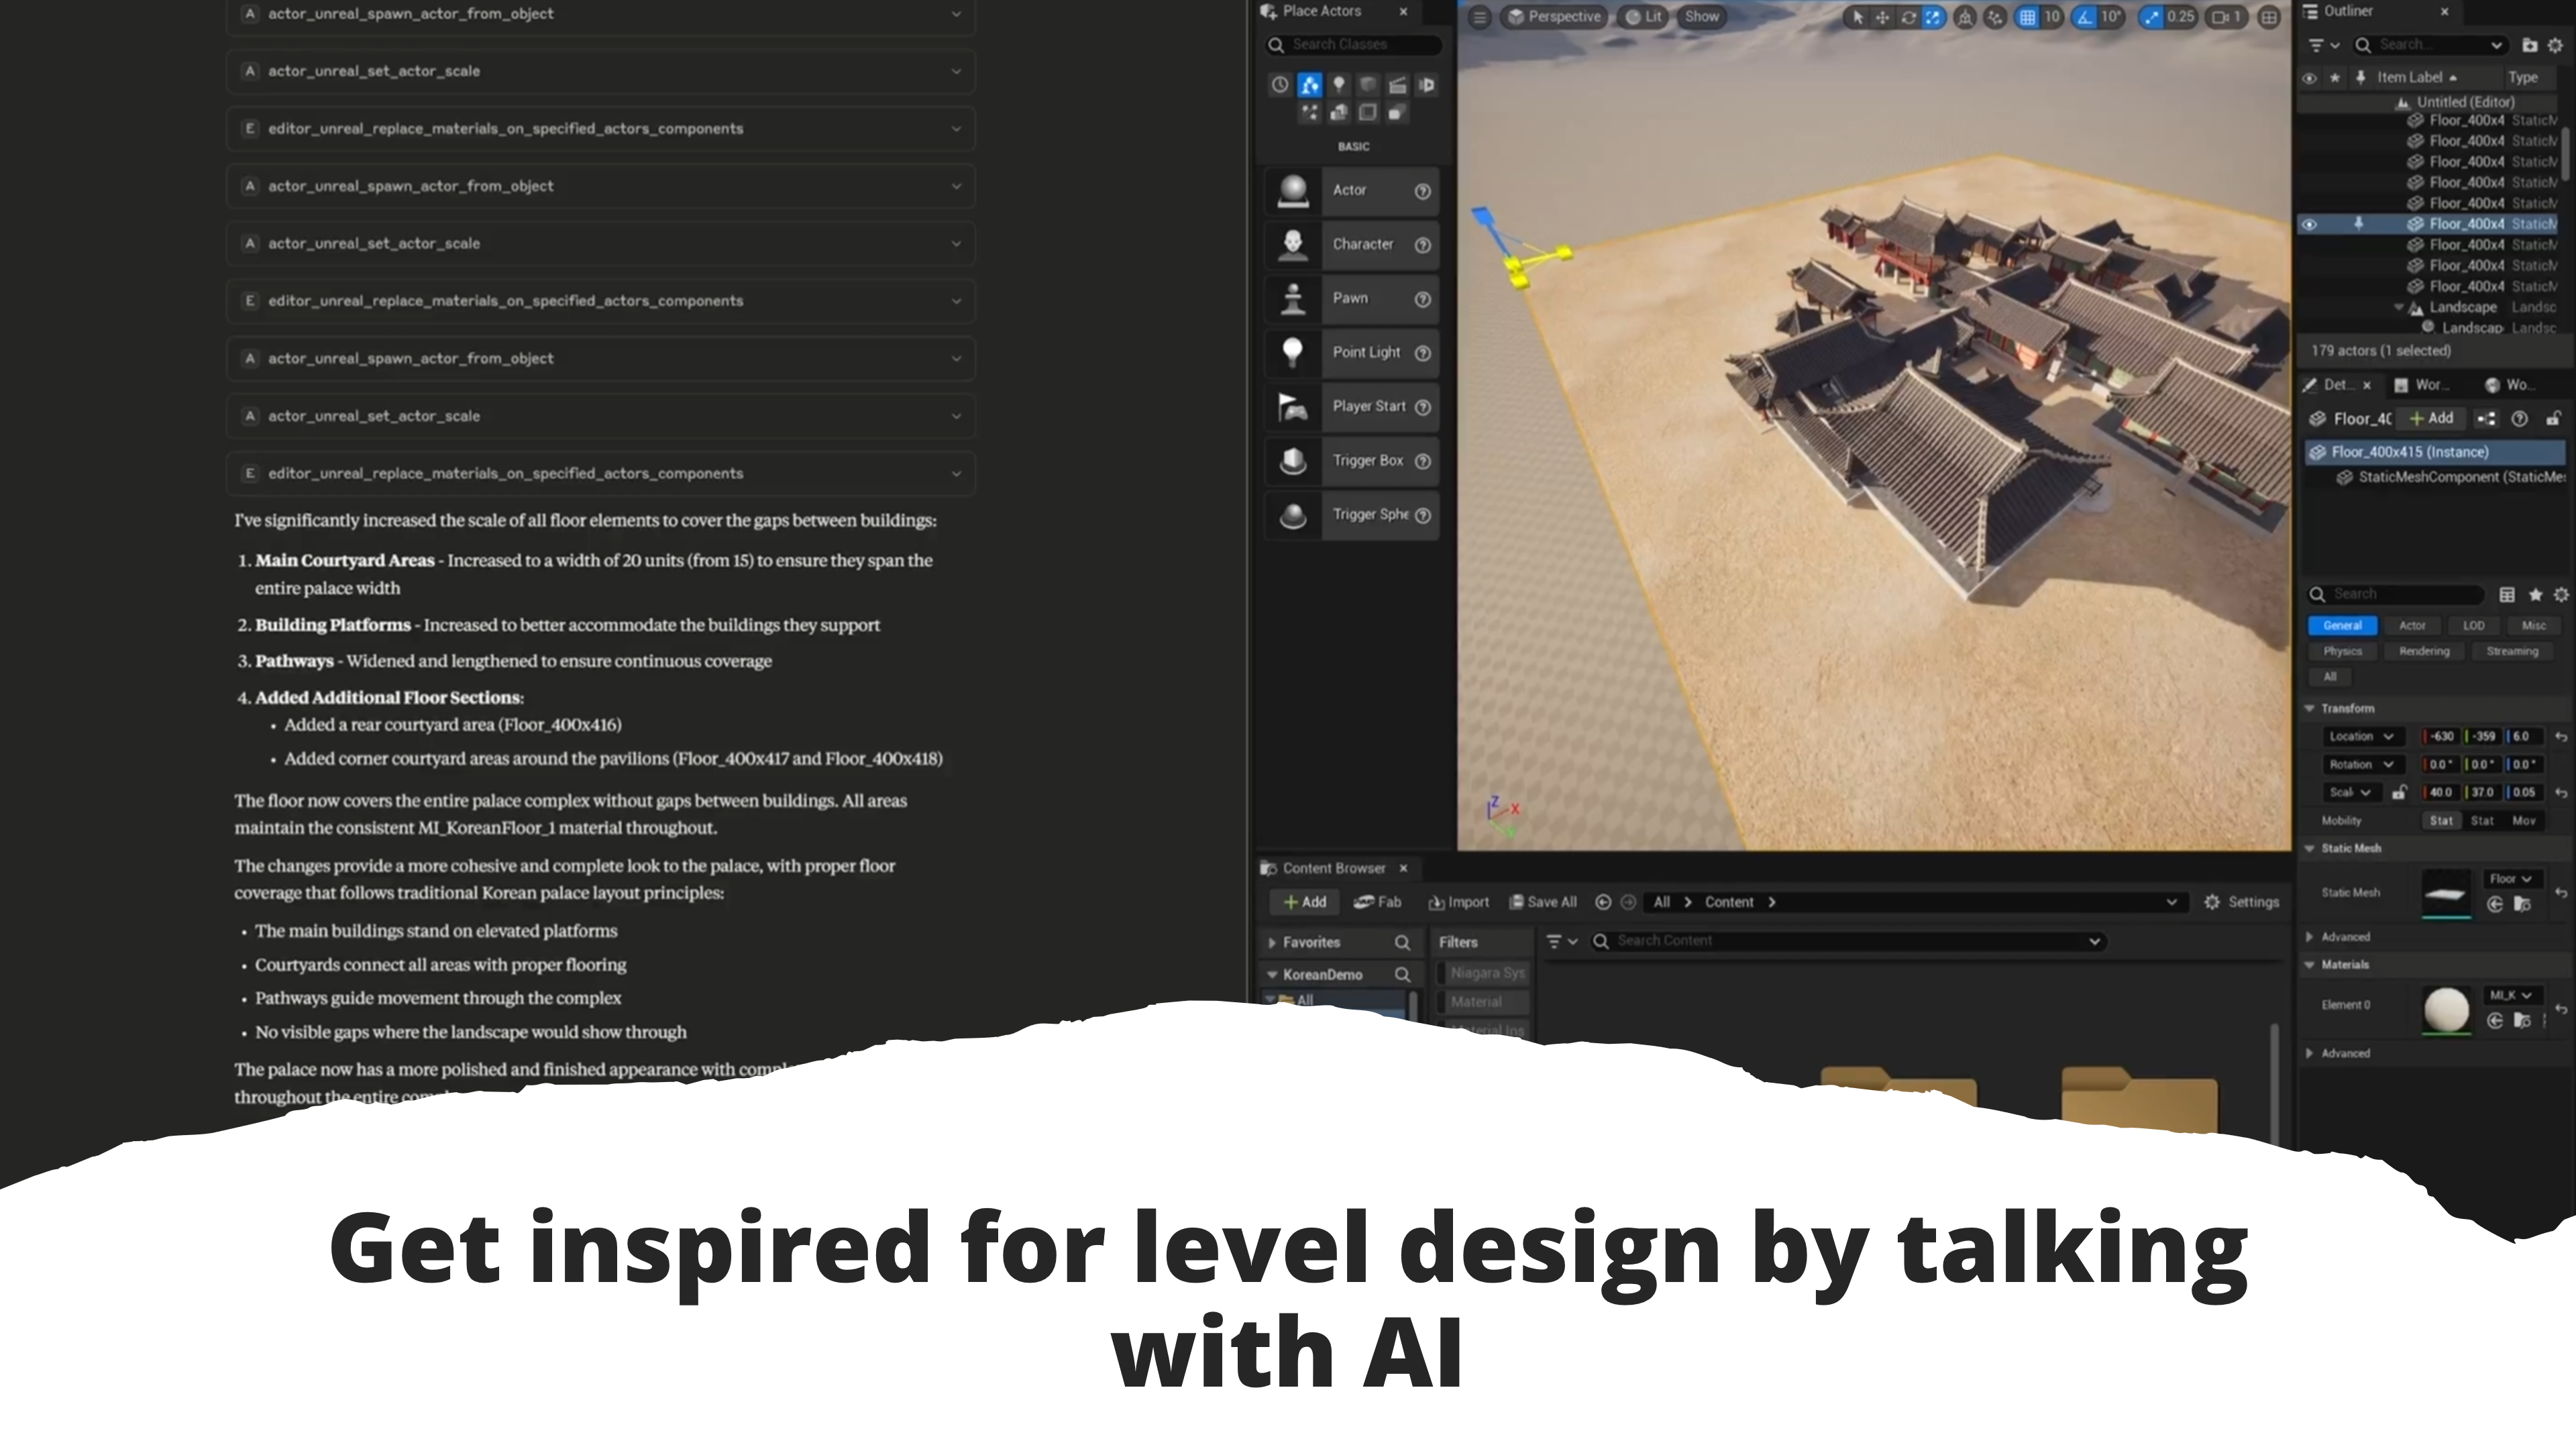Select the translate (move) gizmo tool
This screenshot has height=1449, width=2576.
pyautogui.click(x=1882, y=17)
